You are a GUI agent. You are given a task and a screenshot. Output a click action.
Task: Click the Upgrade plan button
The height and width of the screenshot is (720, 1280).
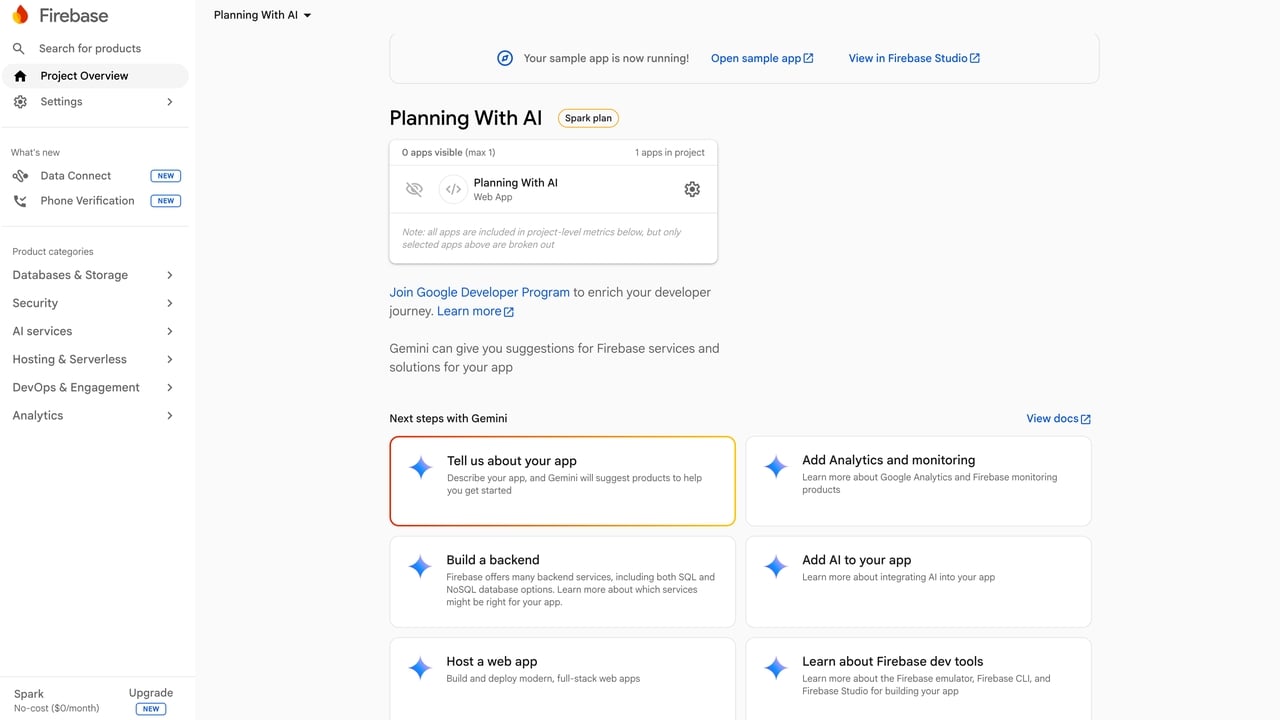tap(150, 700)
